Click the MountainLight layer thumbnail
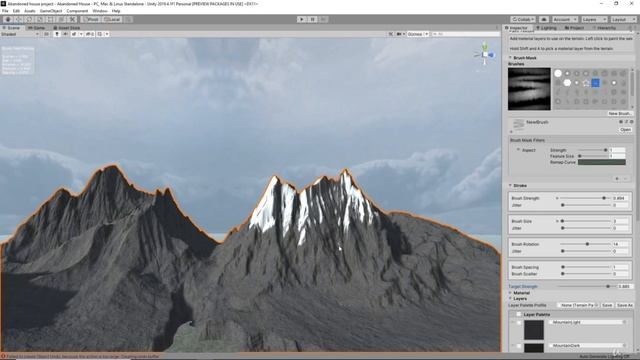 click(x=534, y=330)
